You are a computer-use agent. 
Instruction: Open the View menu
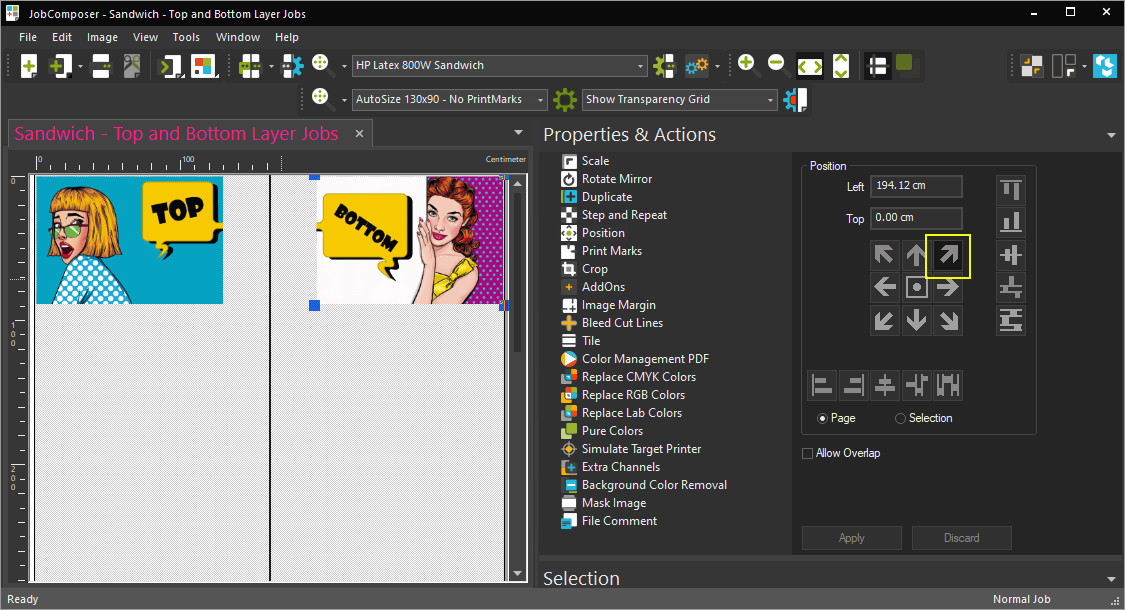(x=145, y=37)
